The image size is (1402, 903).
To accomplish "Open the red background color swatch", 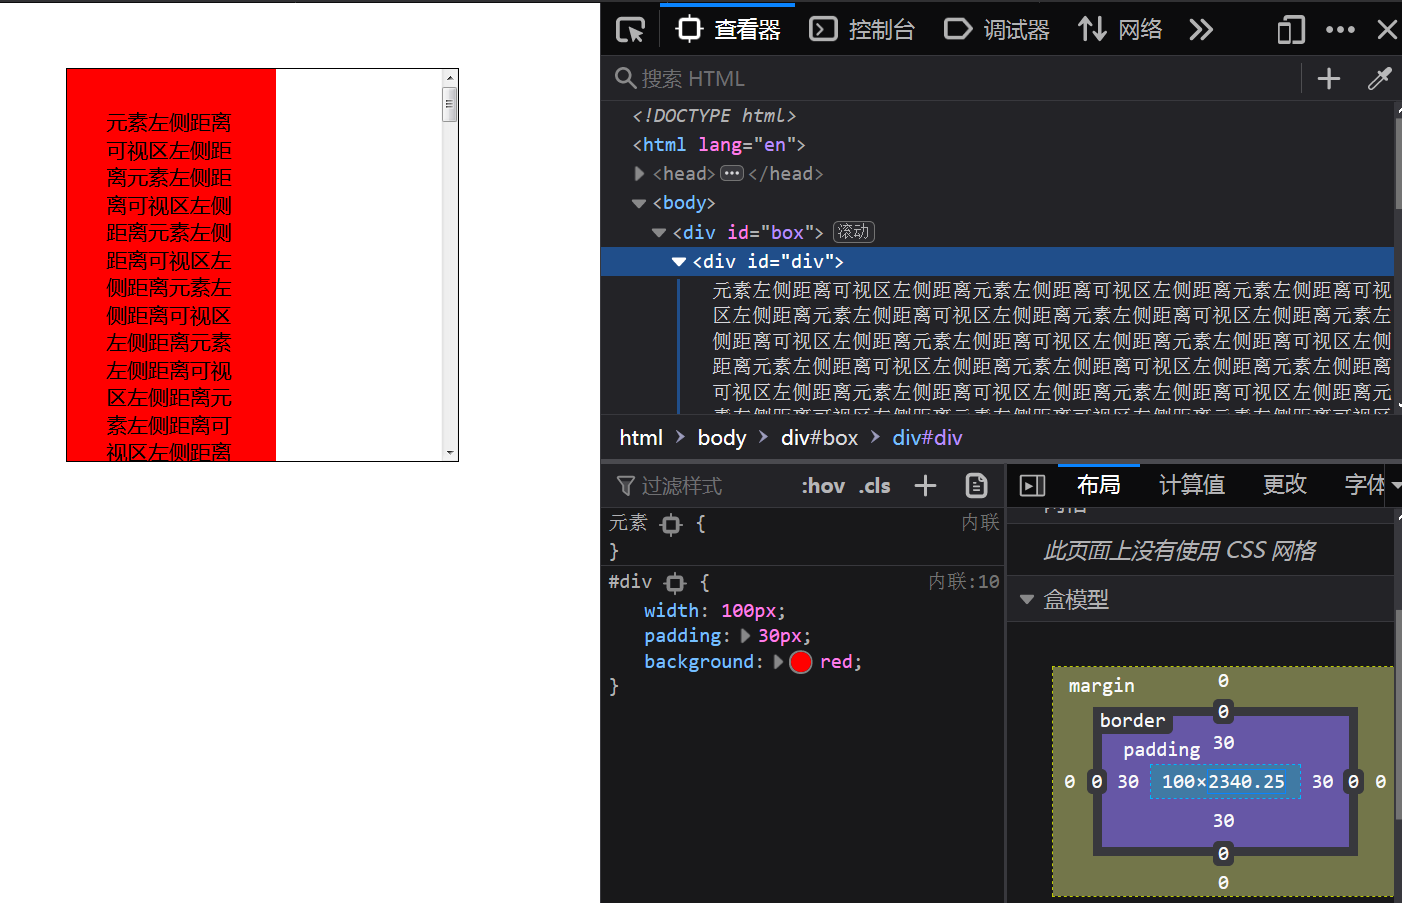I will point(801,662).
